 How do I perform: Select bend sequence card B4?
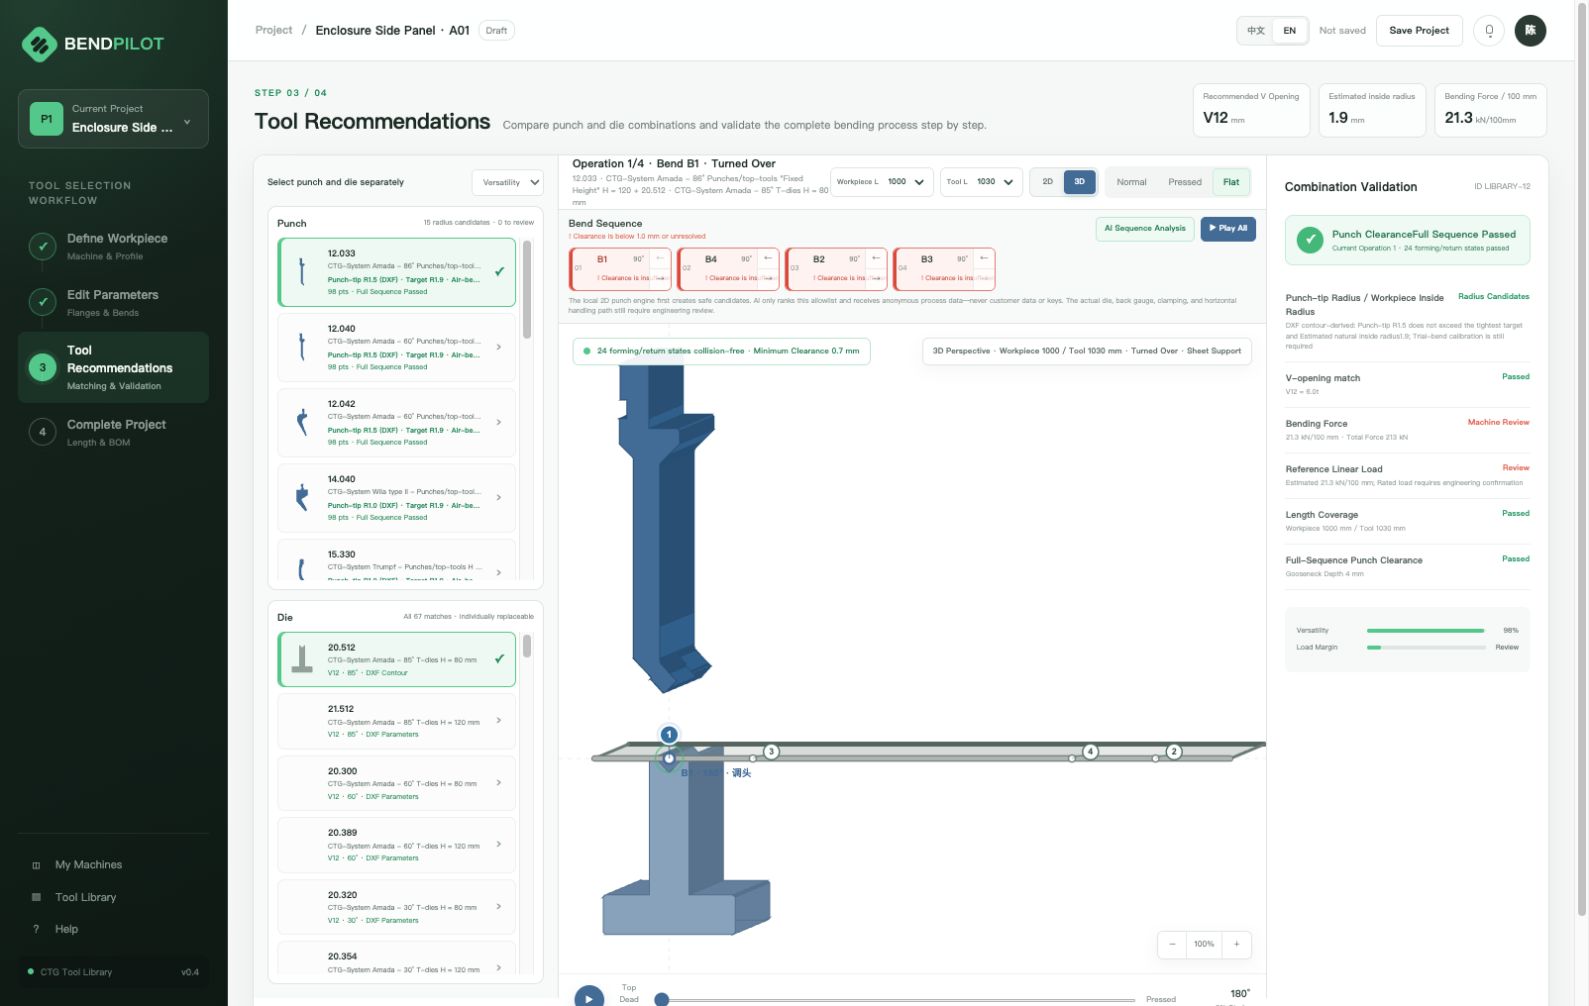[728, 269]
